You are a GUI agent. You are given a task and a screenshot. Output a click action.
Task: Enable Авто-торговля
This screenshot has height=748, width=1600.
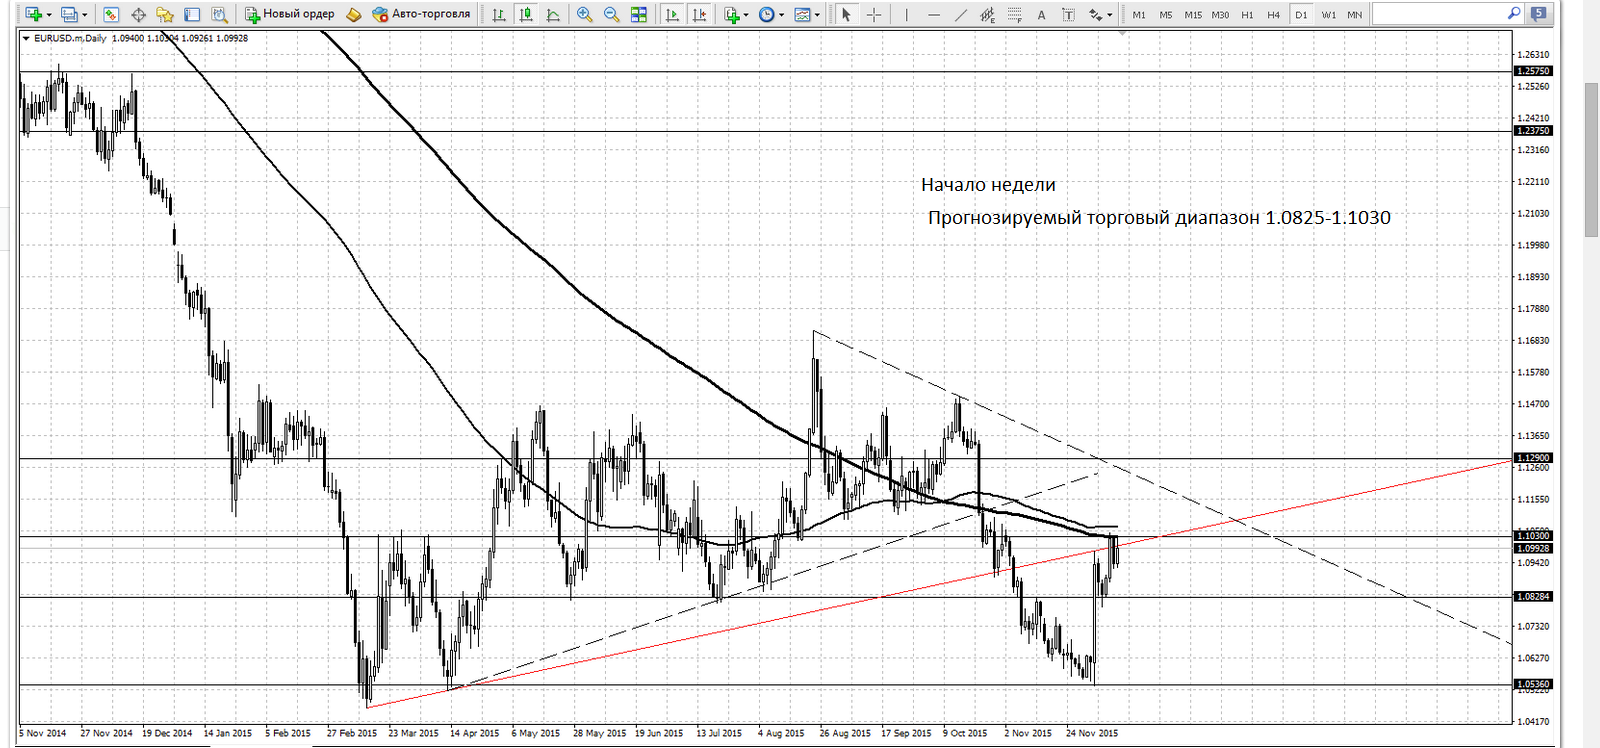tap(421, 15)
